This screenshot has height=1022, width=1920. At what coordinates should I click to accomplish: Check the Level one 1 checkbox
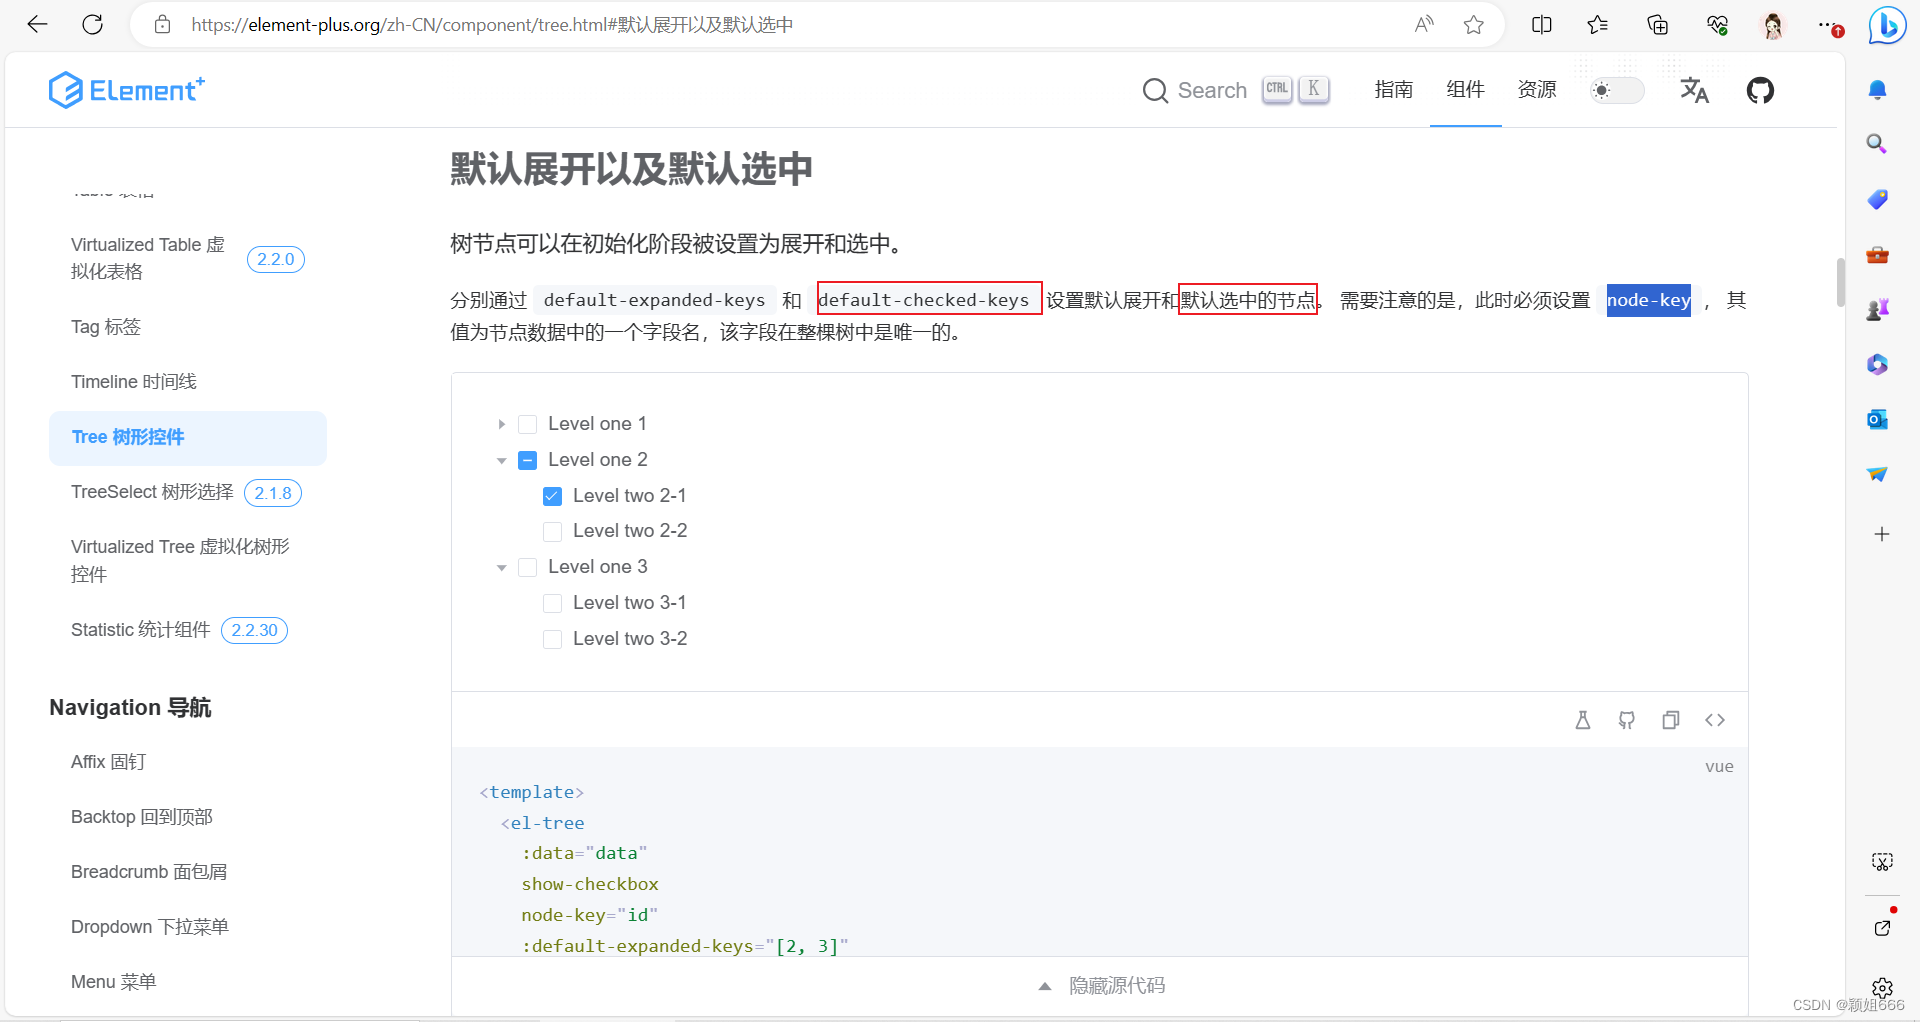528,423
